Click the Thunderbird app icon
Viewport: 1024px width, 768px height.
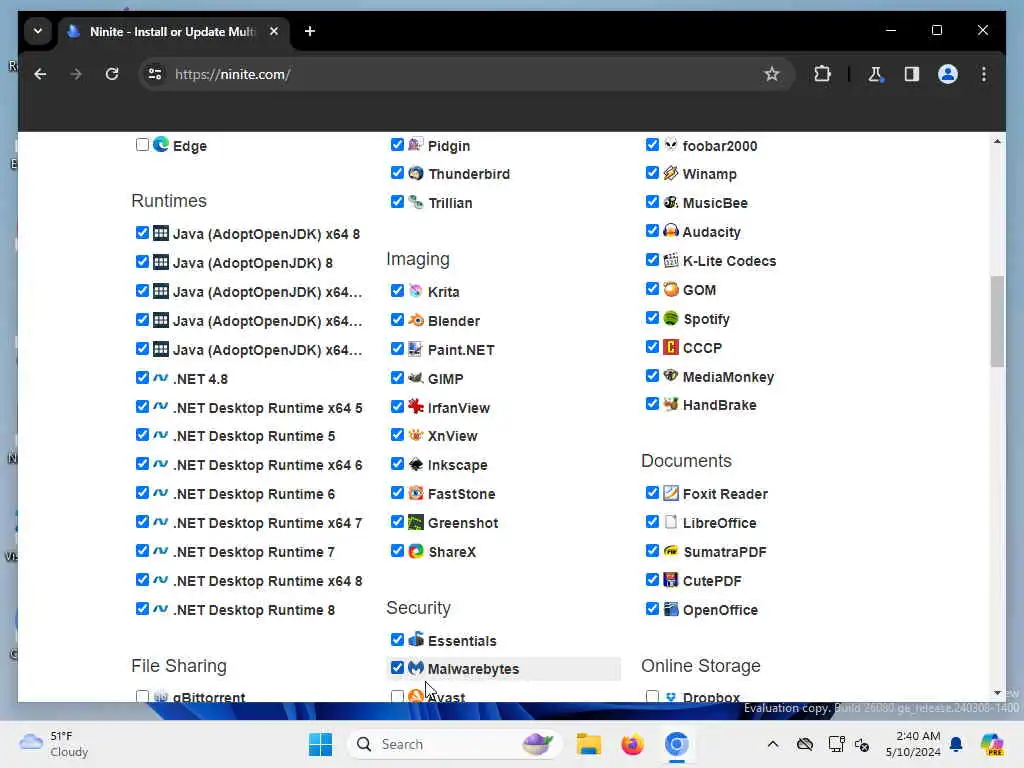pos(416,173)
